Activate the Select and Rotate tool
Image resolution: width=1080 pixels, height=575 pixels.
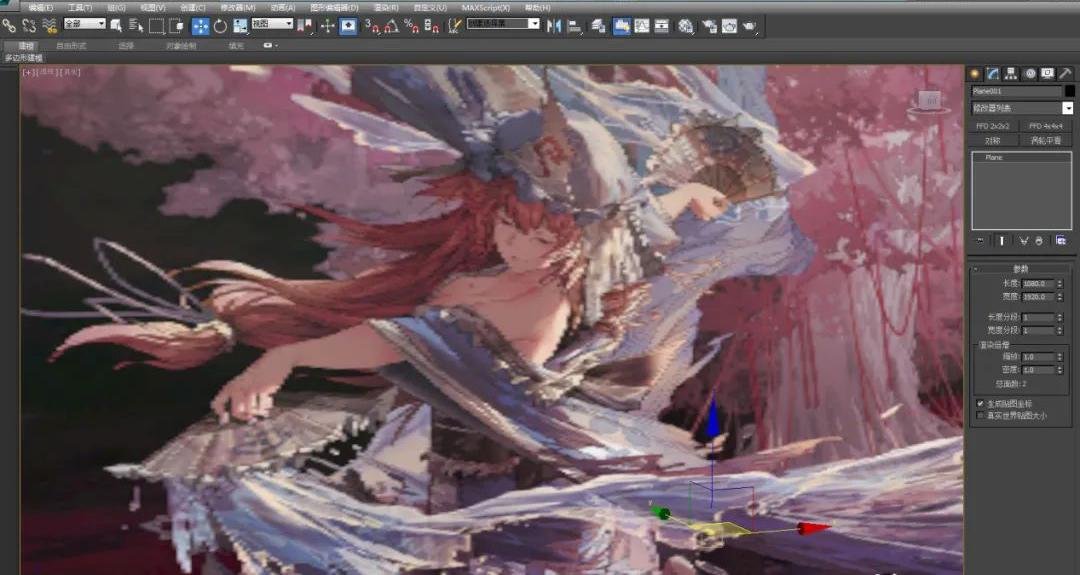(220, 26)
